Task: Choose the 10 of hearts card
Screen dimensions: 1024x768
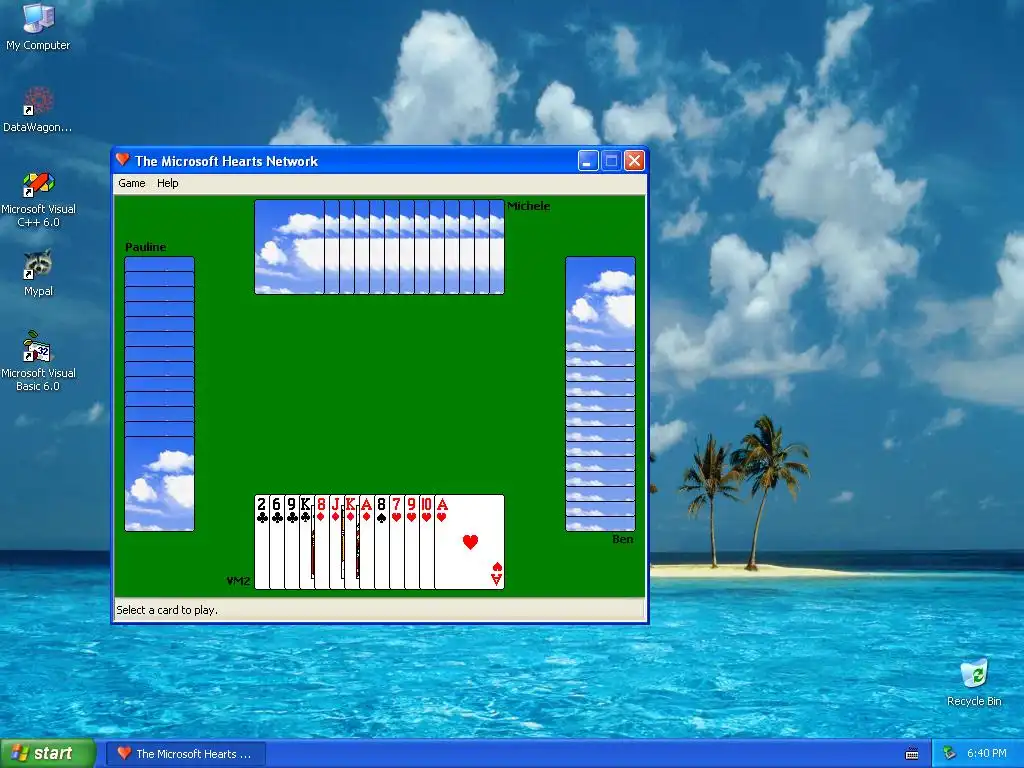Action: point(427,542)
